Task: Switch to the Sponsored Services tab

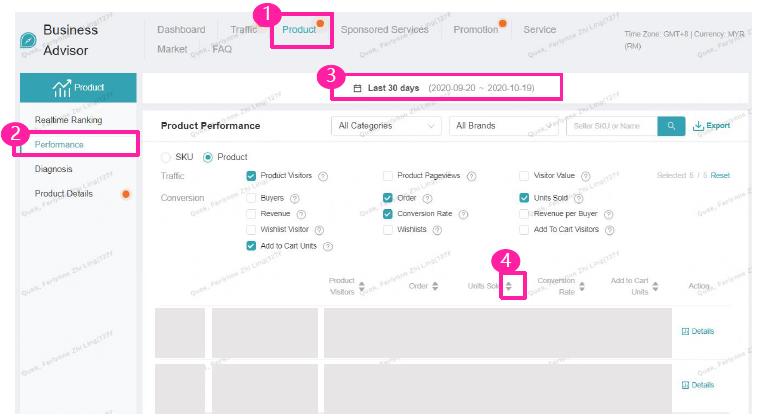Action: pyautogui.click(x=384, y=29)
